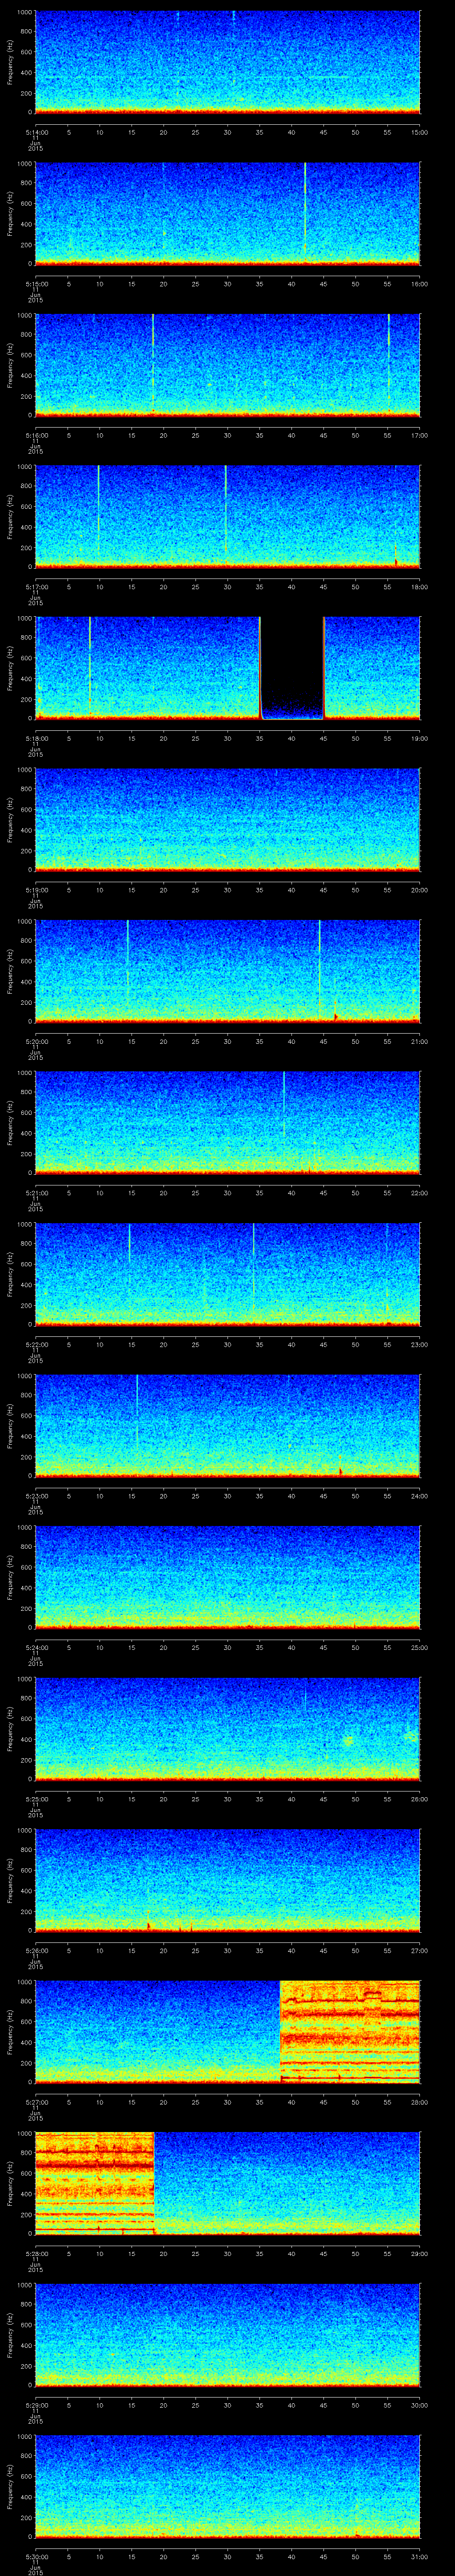This screenshot has width=455, height=2576.
Task: Click the 5:26:00 spectrogram panel
Action: click(x=227, y=1879)
